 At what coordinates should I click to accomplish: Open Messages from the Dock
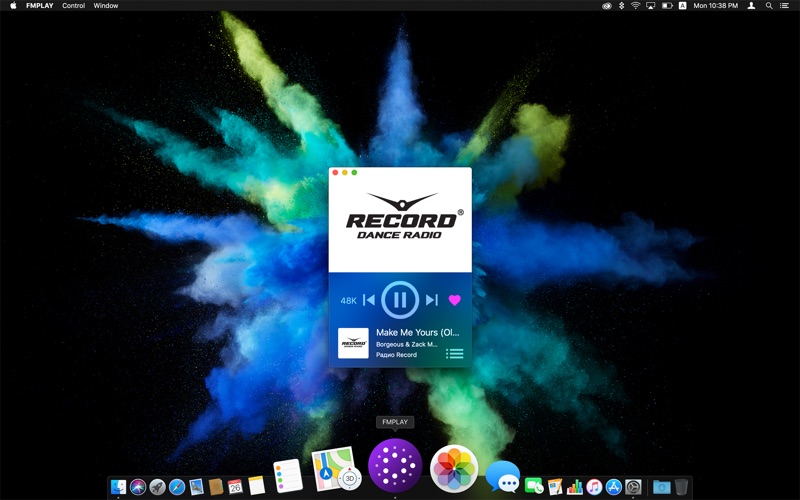(x=503, y=477)
